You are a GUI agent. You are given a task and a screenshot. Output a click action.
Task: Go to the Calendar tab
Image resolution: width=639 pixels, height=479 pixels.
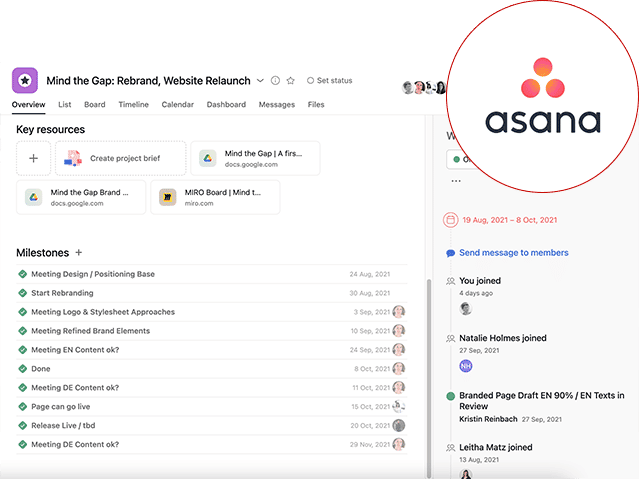178,105
